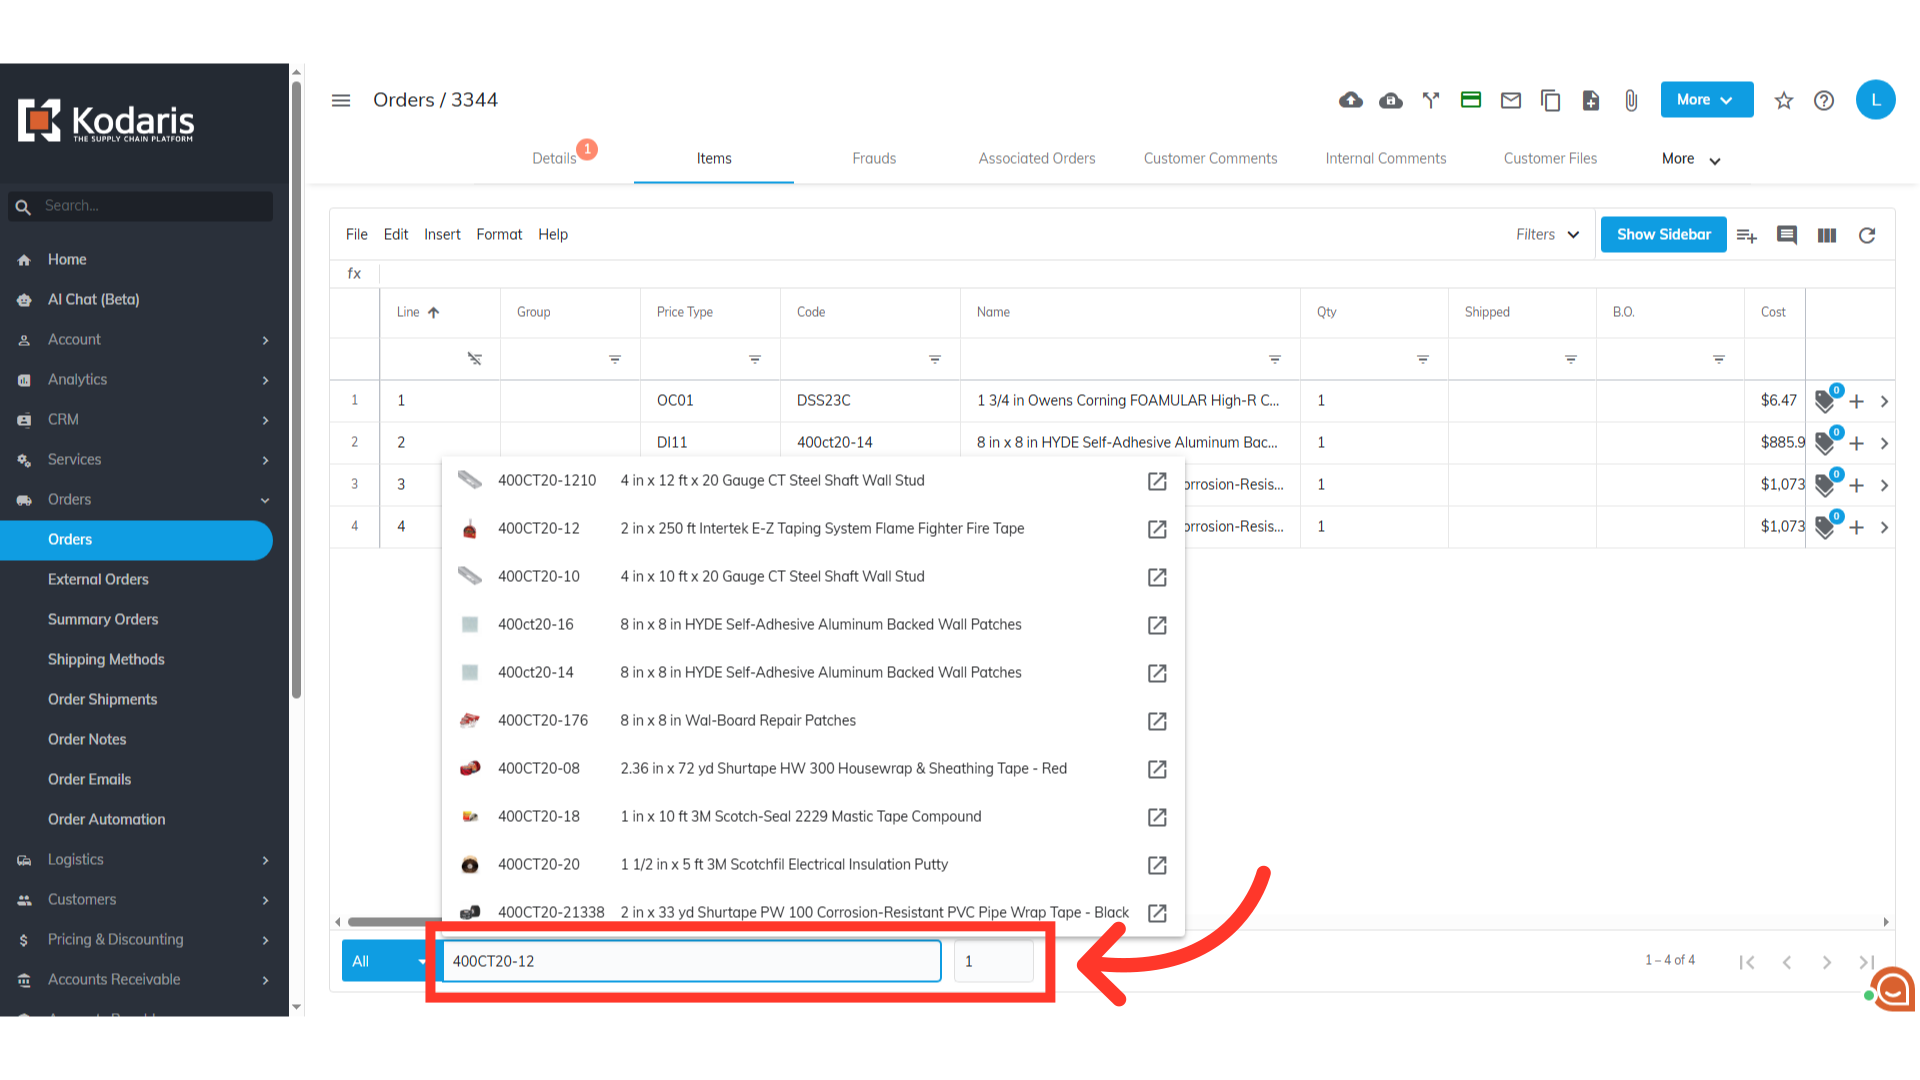Toggle hamburger menu to collapse sidebar

pyautogui.click(x=341, y=100)
